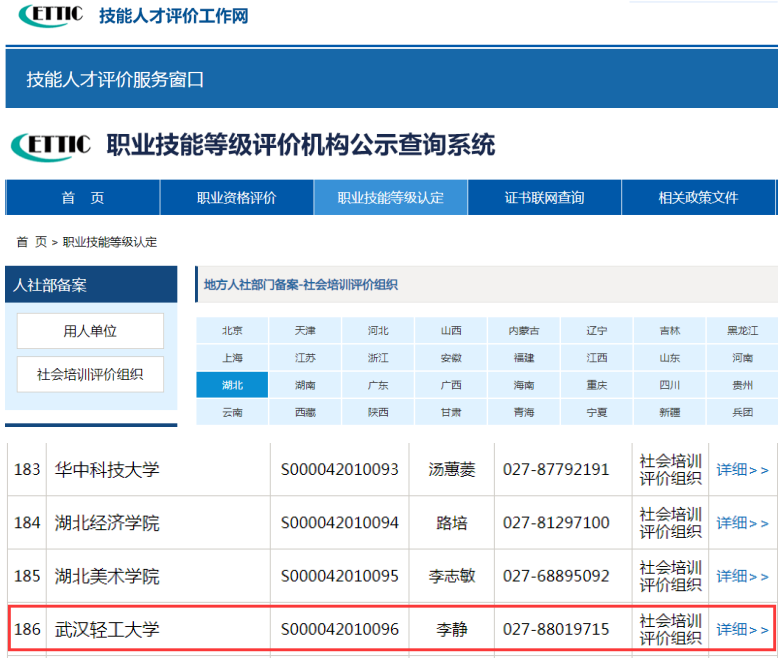This screenshot has width=778, height=658.
Task: Choose 陕西 province filter
Action: [378, 412]
